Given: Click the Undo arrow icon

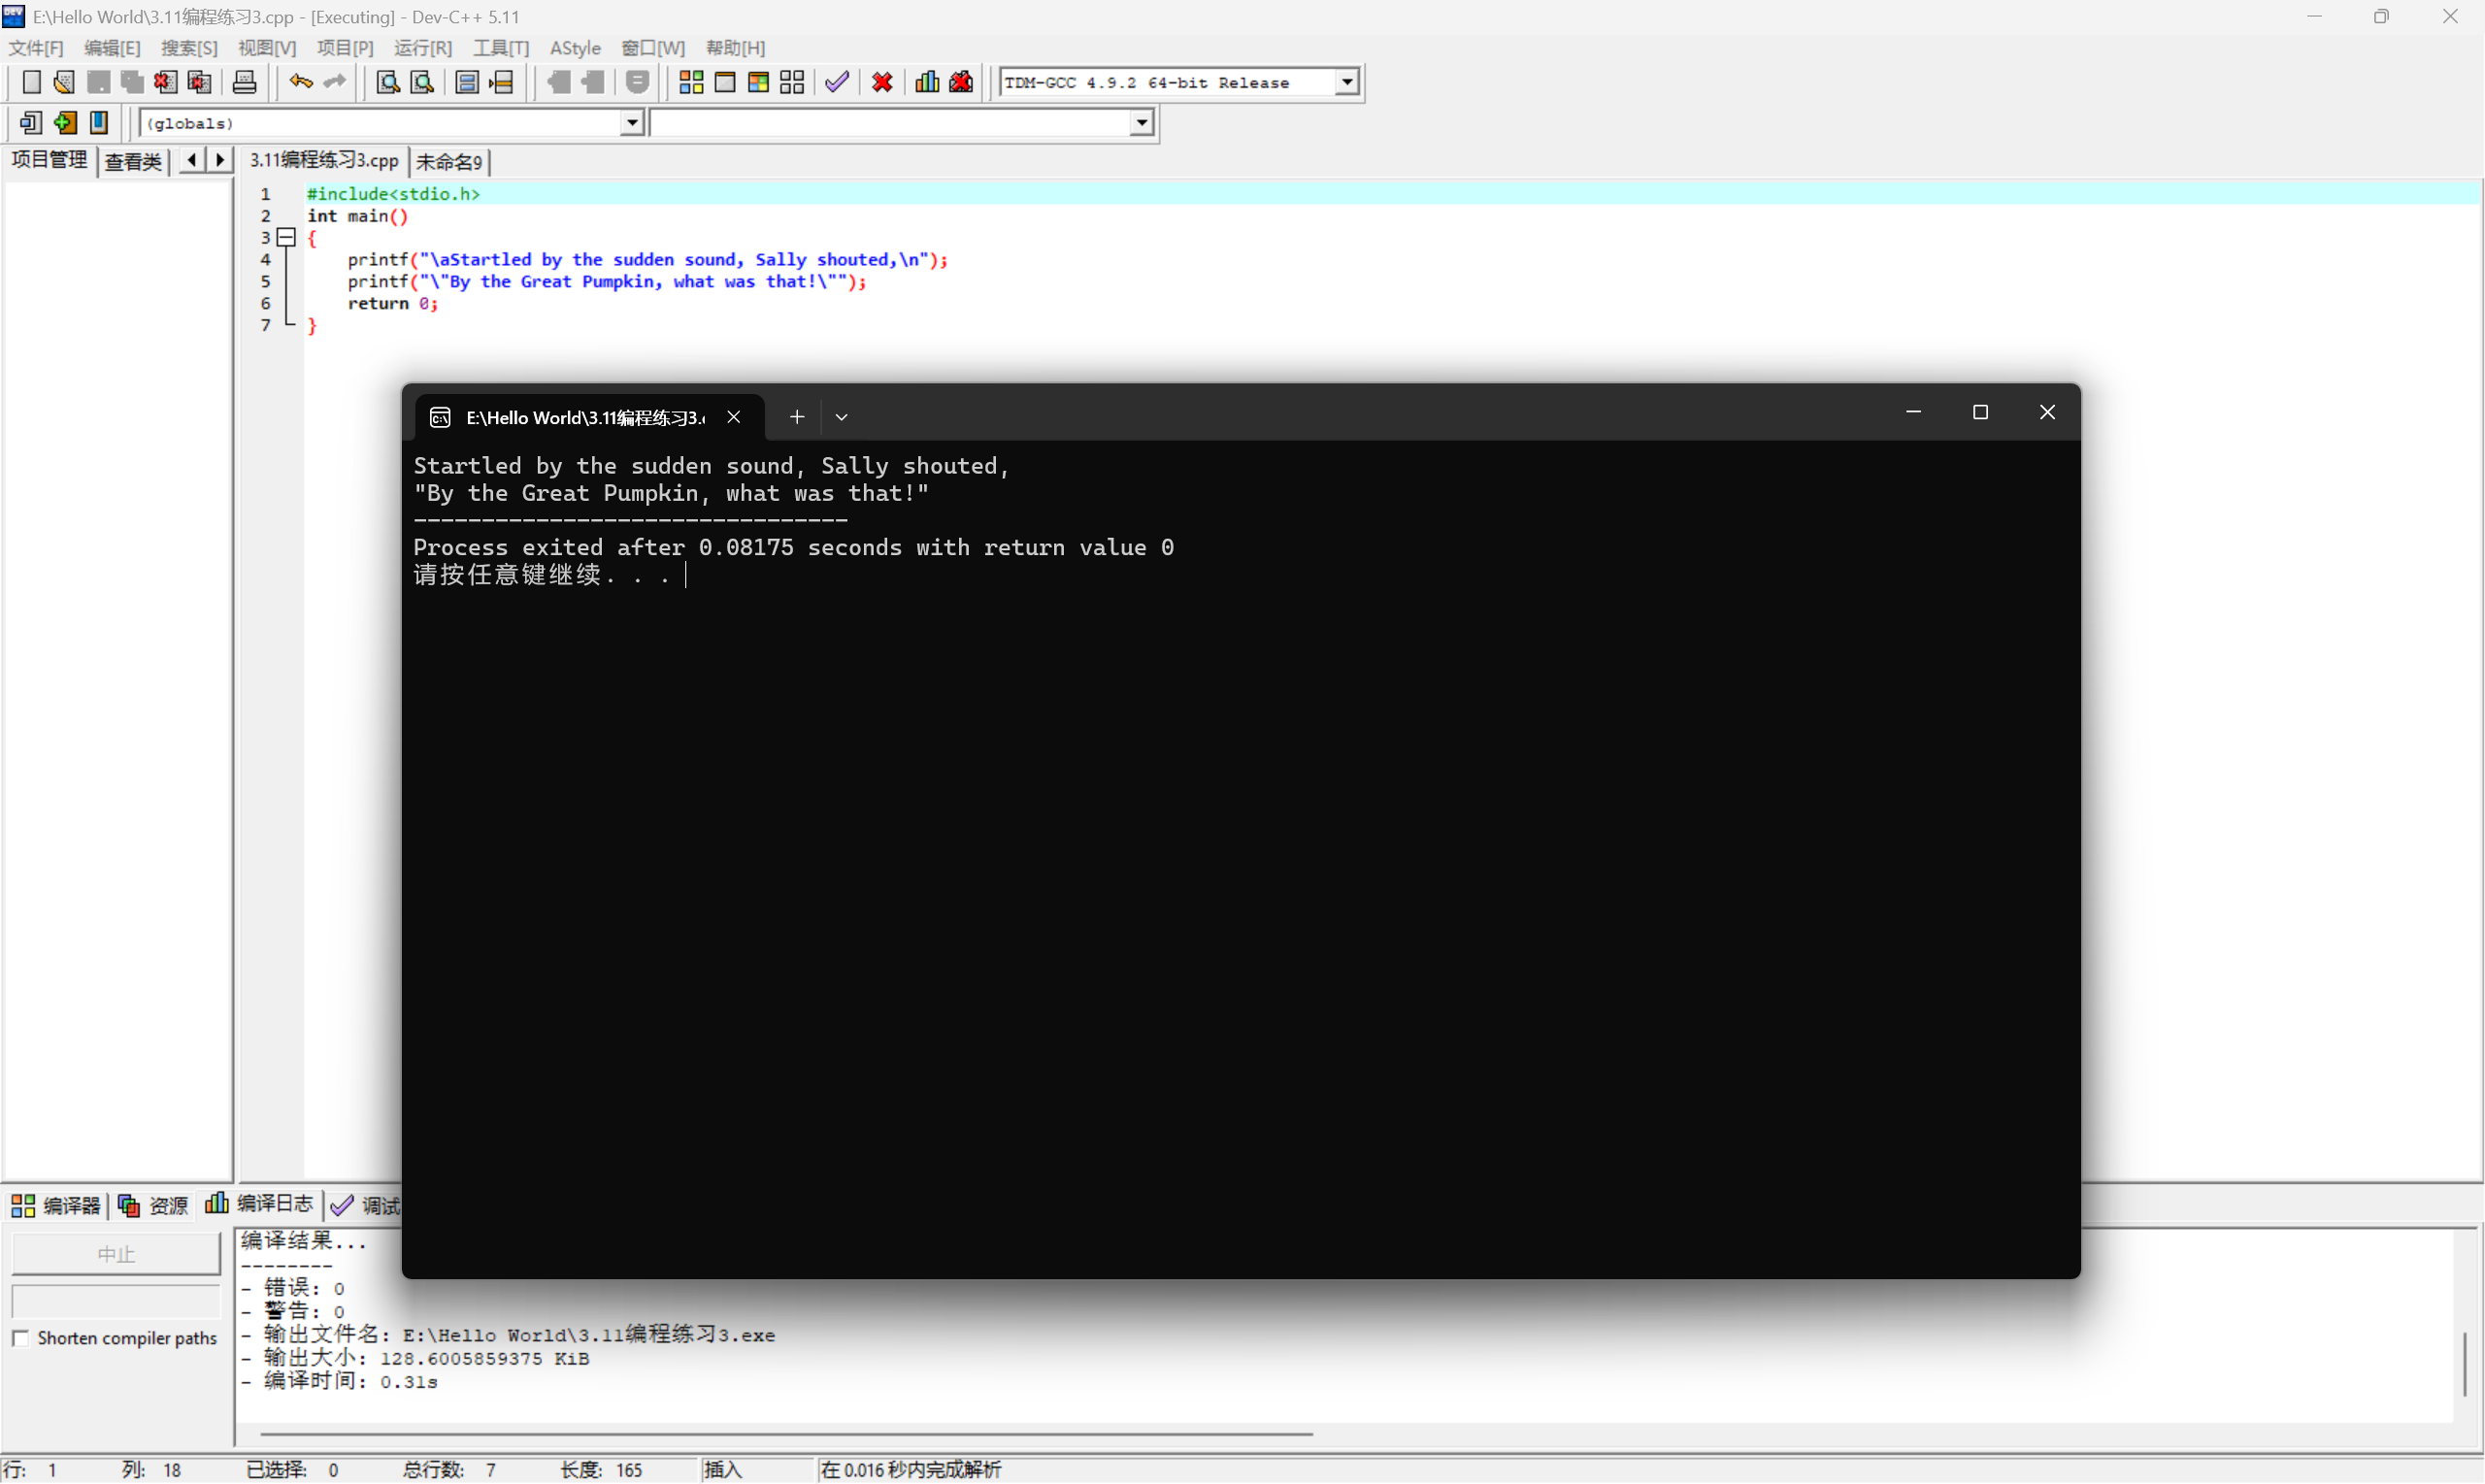Looking at the screenshot, I should 300,82.
